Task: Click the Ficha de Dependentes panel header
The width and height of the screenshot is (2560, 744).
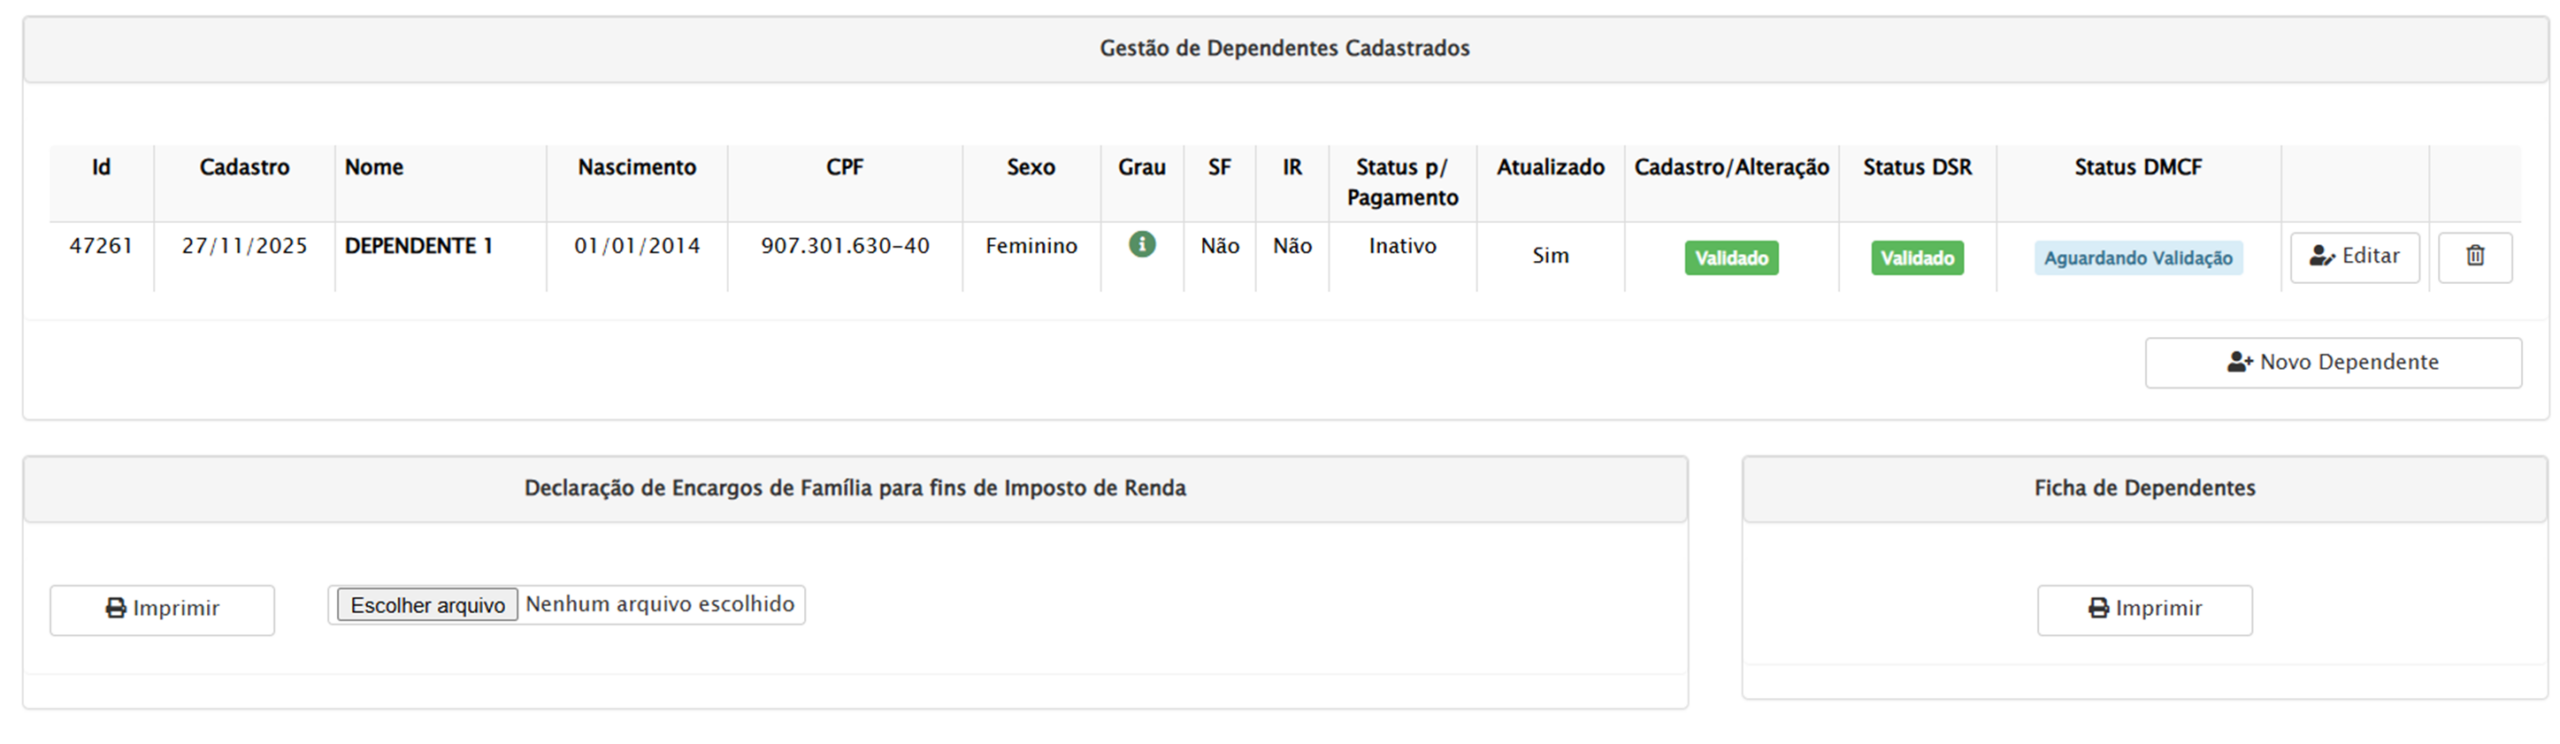Action: pos(2144,488)
